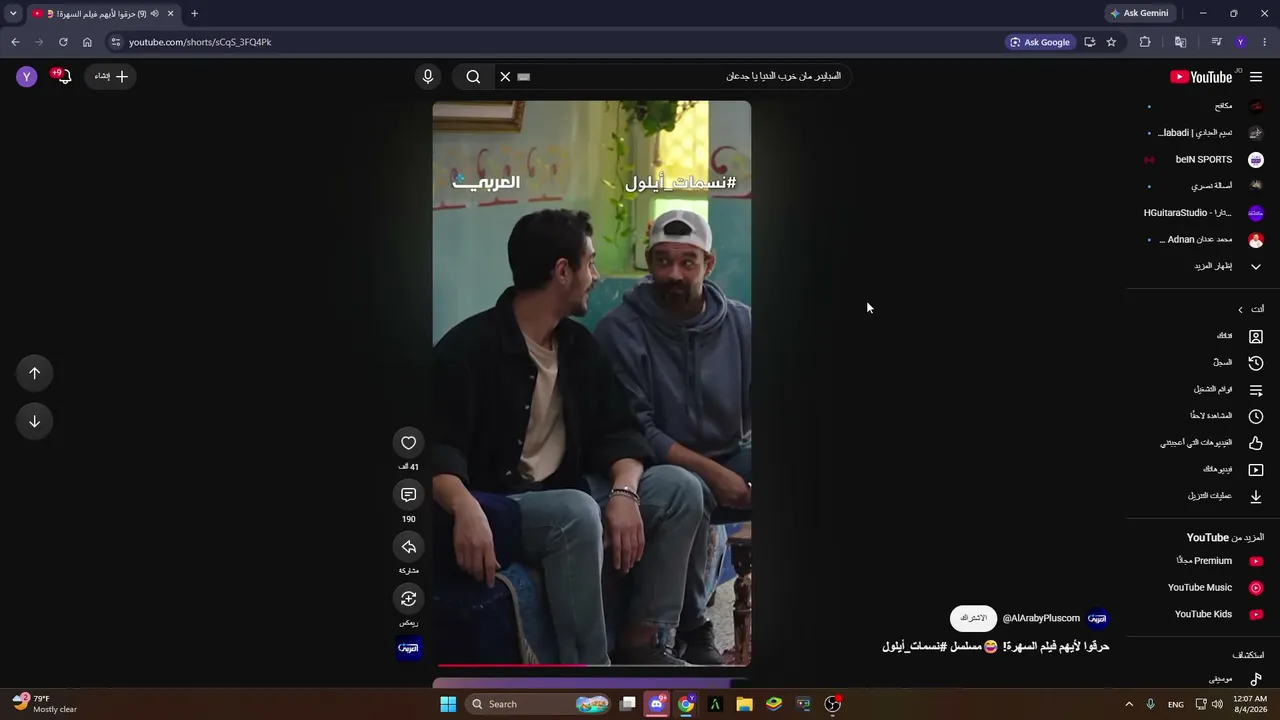Share this short using the arrow icon
Image resolution: width=1280 pixels, height=720 pixels.
(x=408, y=547)
